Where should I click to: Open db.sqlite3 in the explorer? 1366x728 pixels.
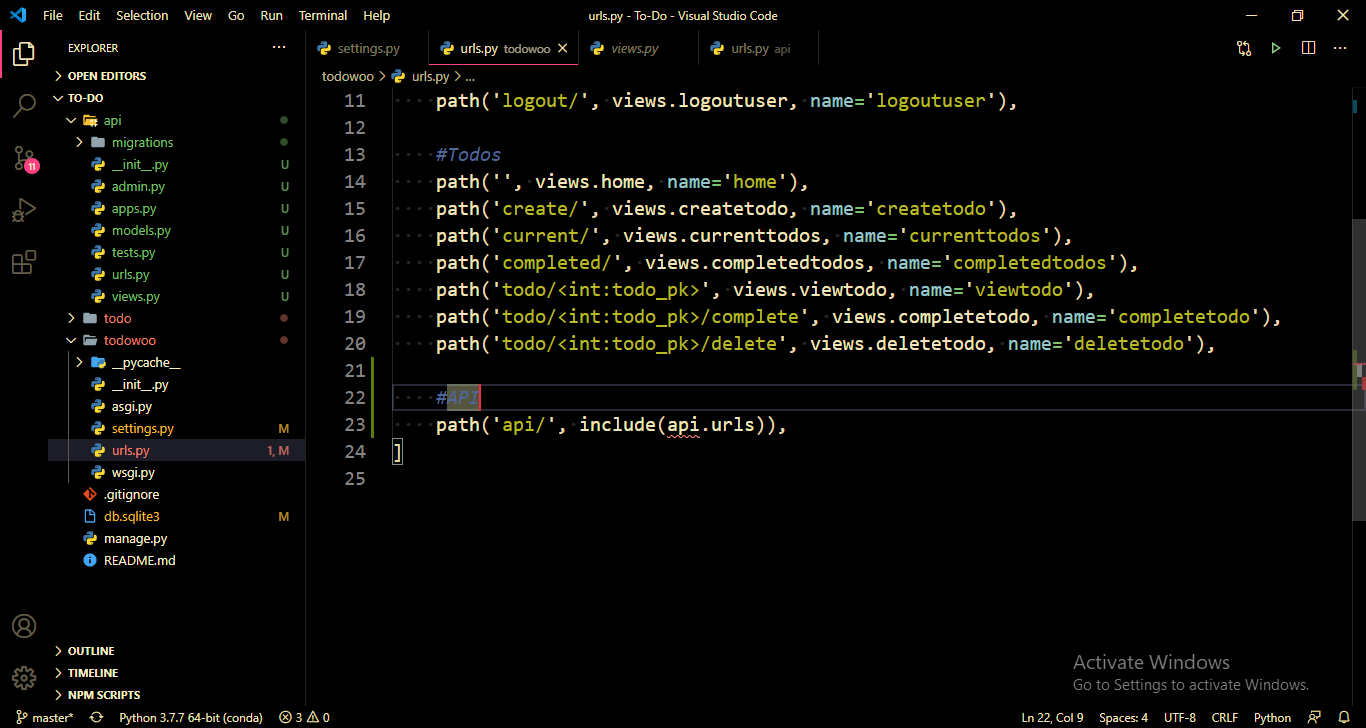click(176, 516)
